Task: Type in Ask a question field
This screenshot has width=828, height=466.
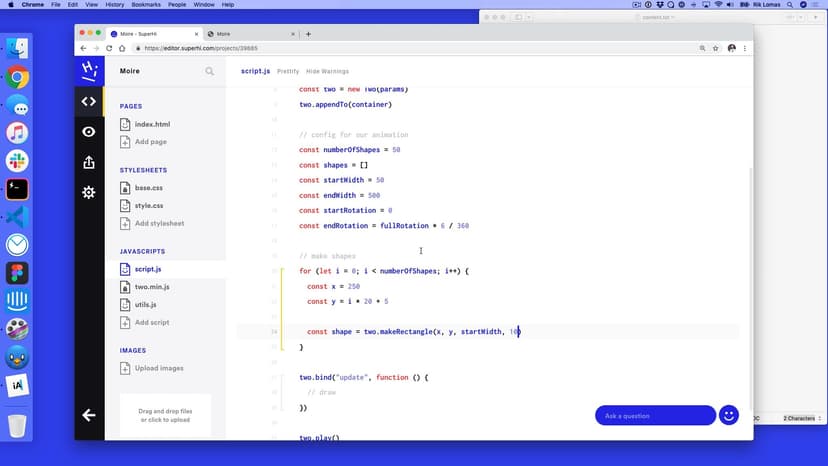Action: (x=655, y=415)
